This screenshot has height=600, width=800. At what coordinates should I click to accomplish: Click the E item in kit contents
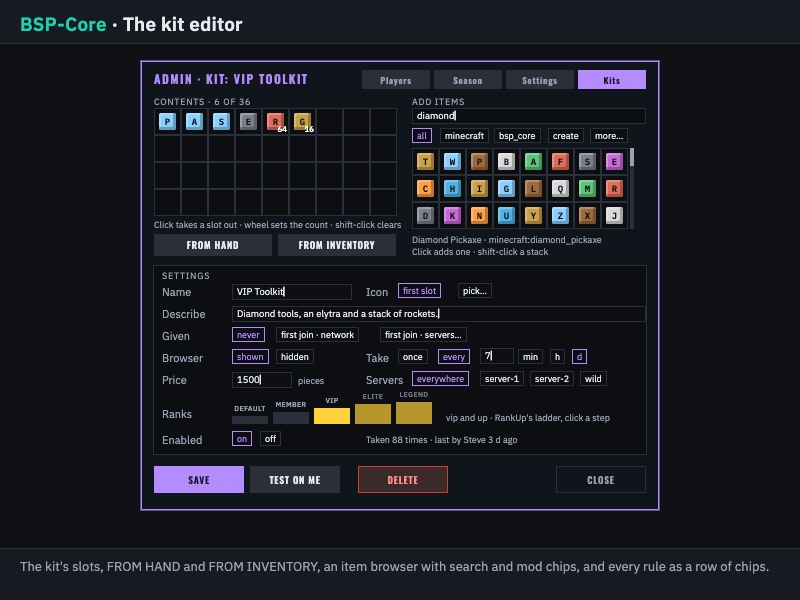pyautogui.click(x=248, y=121)
